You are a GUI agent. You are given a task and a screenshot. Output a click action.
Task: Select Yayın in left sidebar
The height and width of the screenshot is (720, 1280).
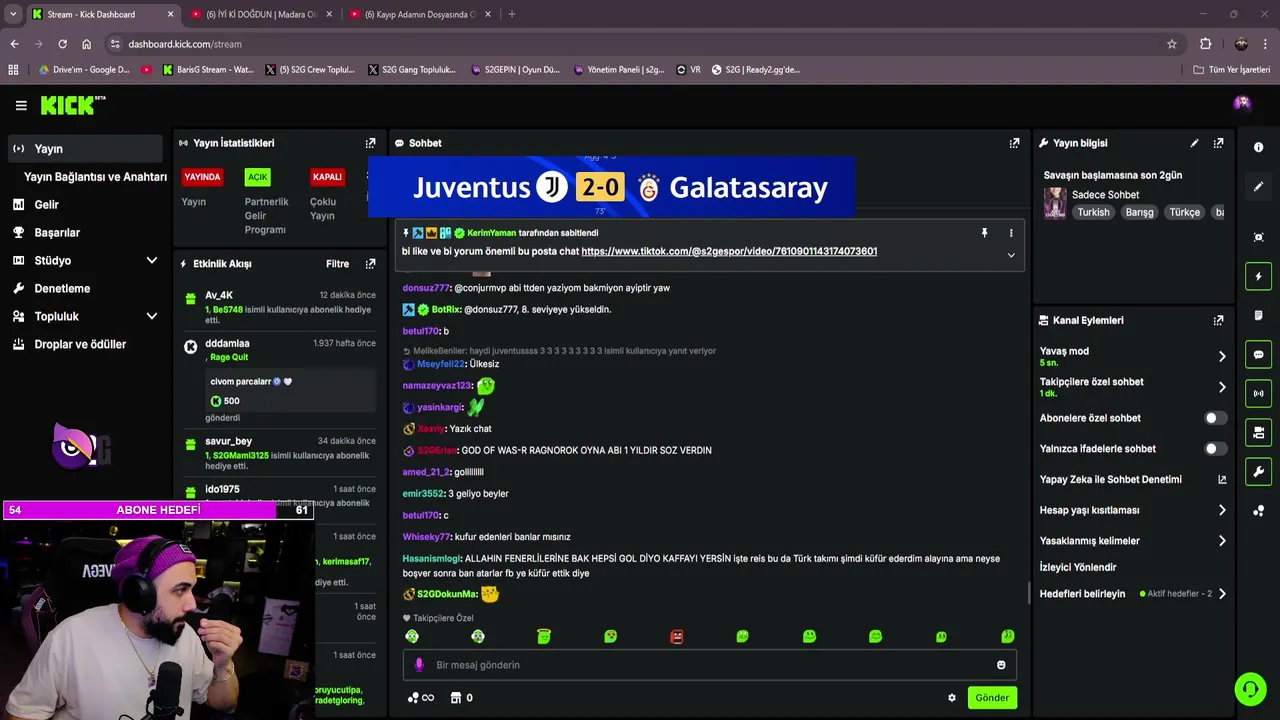[85, 149]
